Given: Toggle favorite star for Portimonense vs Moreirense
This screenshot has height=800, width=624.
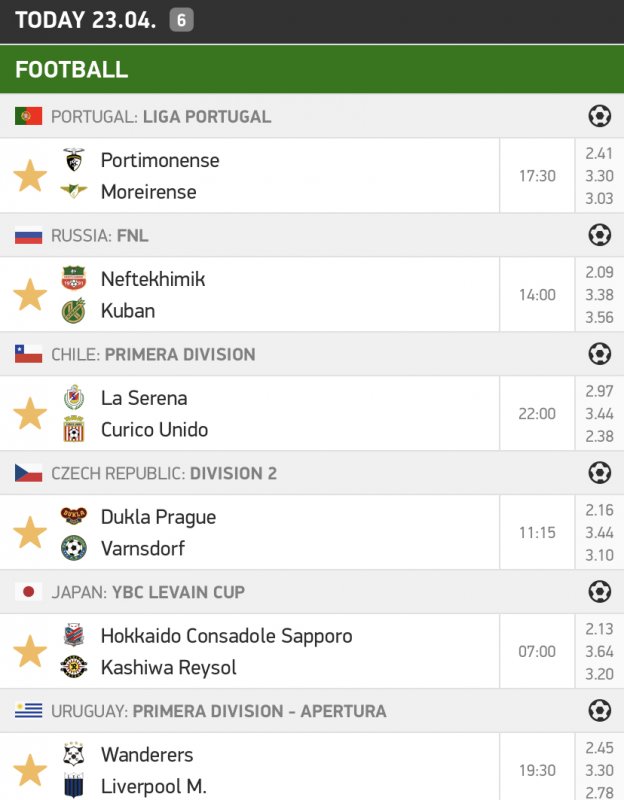Looking at the screenshot, I should pos(30,176).
